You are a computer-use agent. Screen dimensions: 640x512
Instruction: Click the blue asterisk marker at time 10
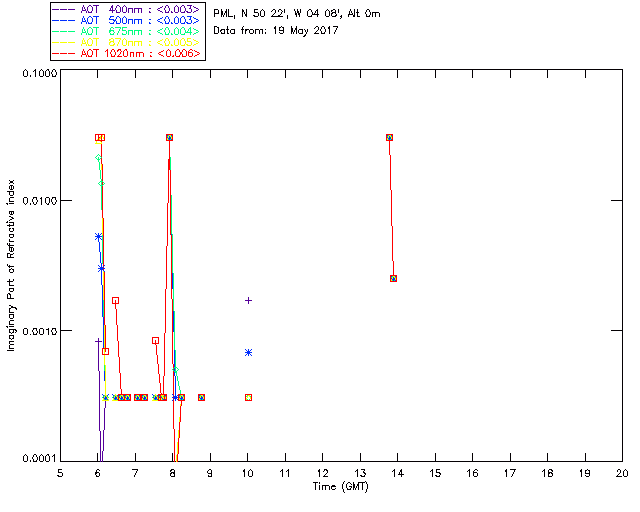point(248,352)
